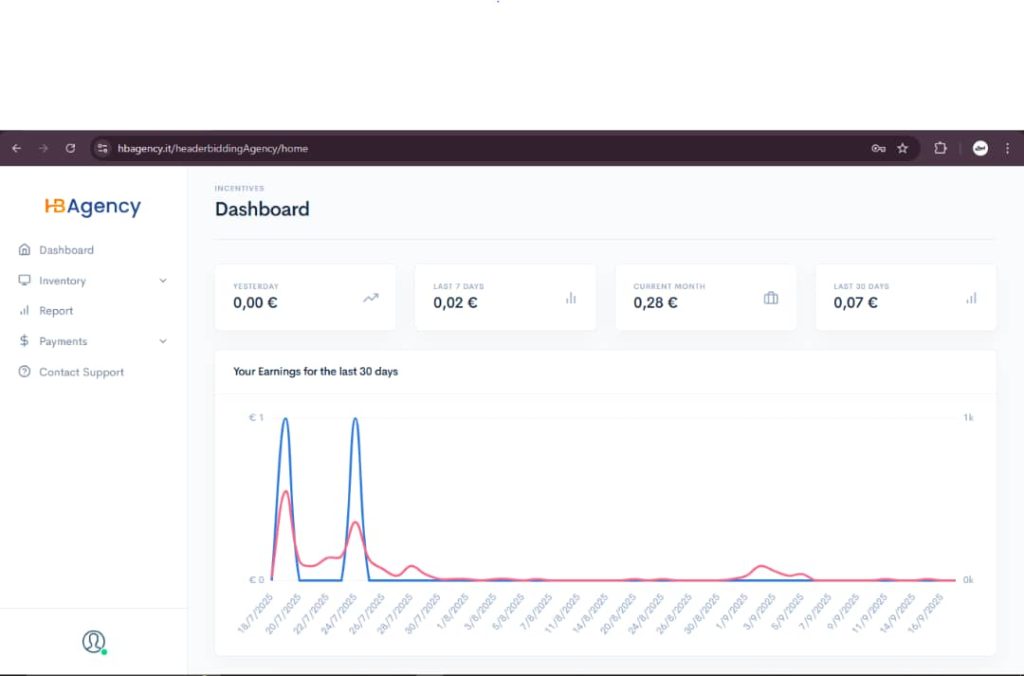Click the briefcase icon in Current Month card

[x=771, y=297]
